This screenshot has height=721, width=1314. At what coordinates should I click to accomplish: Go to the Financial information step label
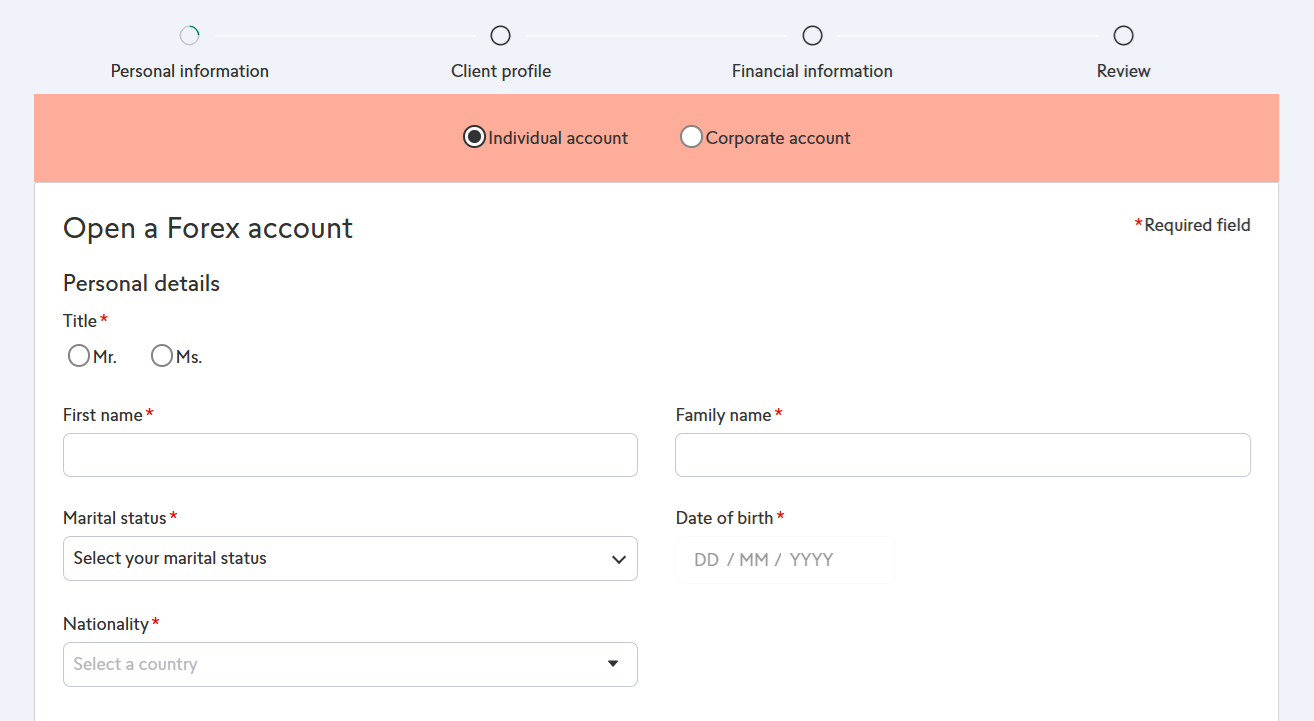(812, 71)
